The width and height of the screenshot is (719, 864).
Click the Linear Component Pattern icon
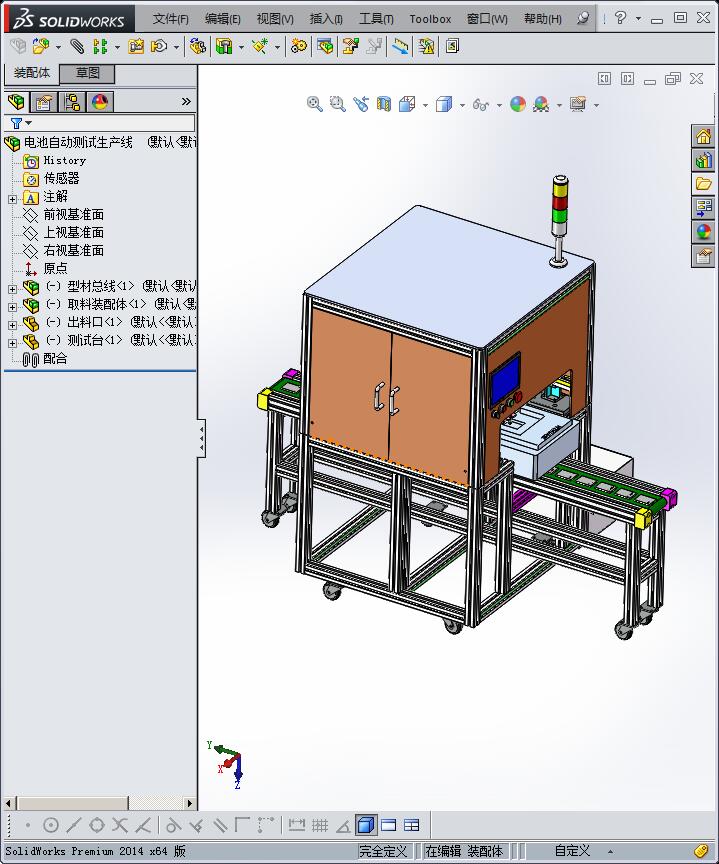[100, 46]
